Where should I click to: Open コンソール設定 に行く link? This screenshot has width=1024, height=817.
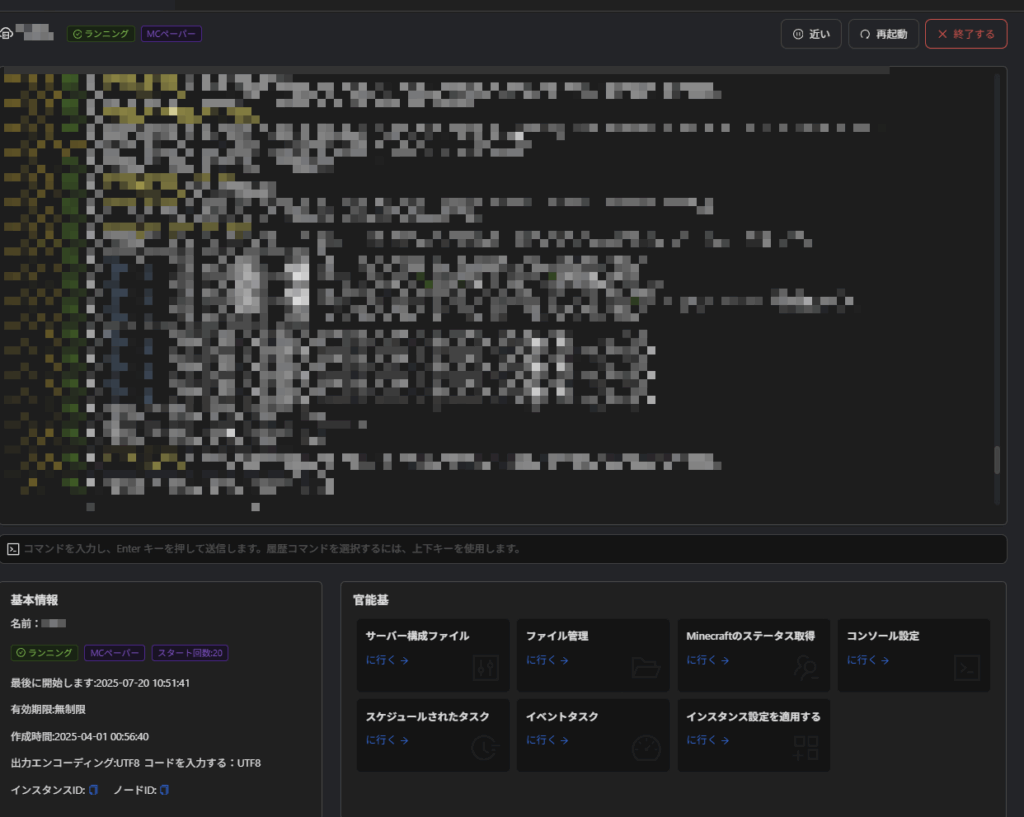[868, 660]
